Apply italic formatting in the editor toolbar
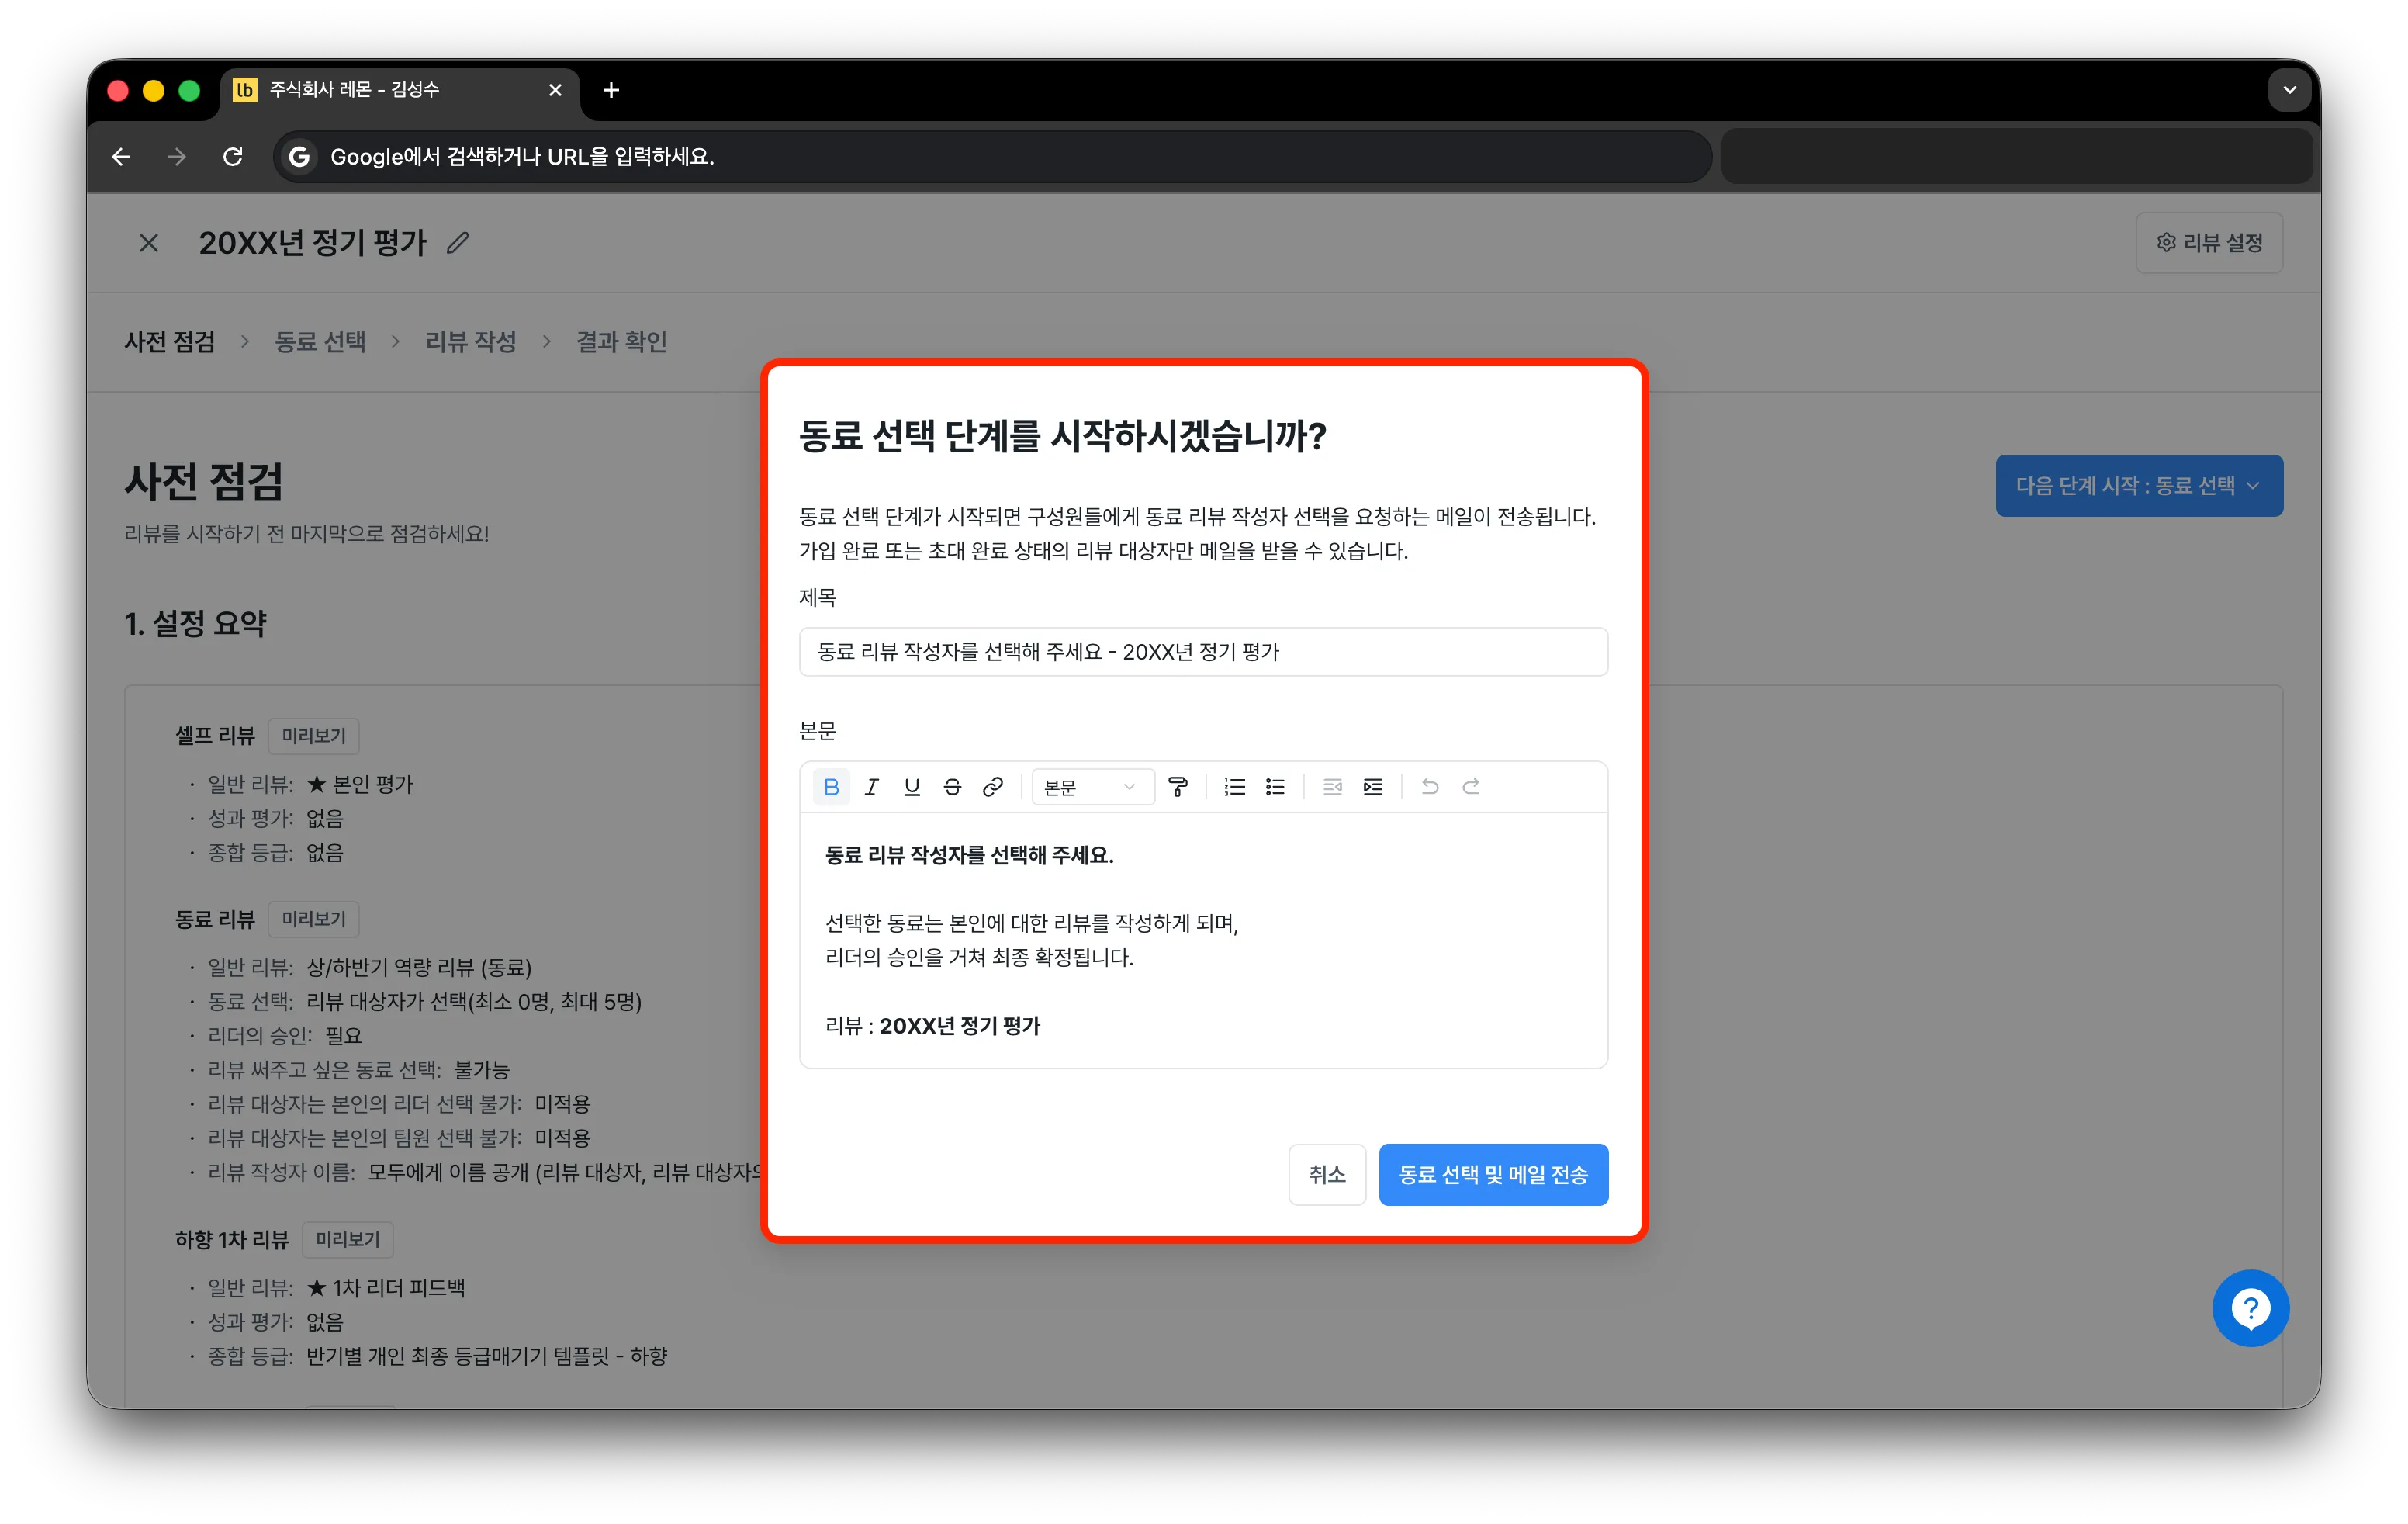2408x1524 pixels. click(x=871, y=787)
